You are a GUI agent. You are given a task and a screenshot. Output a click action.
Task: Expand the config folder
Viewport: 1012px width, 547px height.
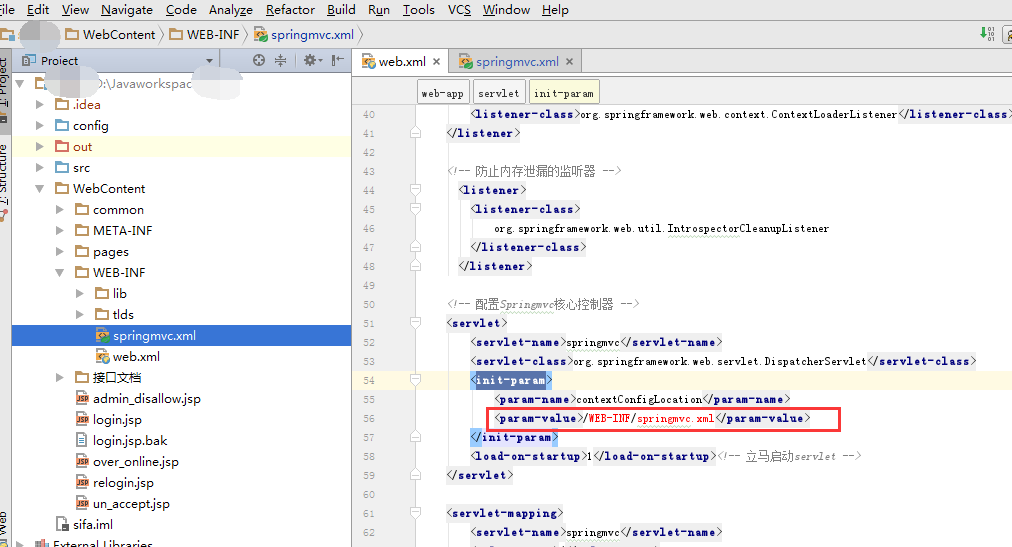tap(39, 126)
